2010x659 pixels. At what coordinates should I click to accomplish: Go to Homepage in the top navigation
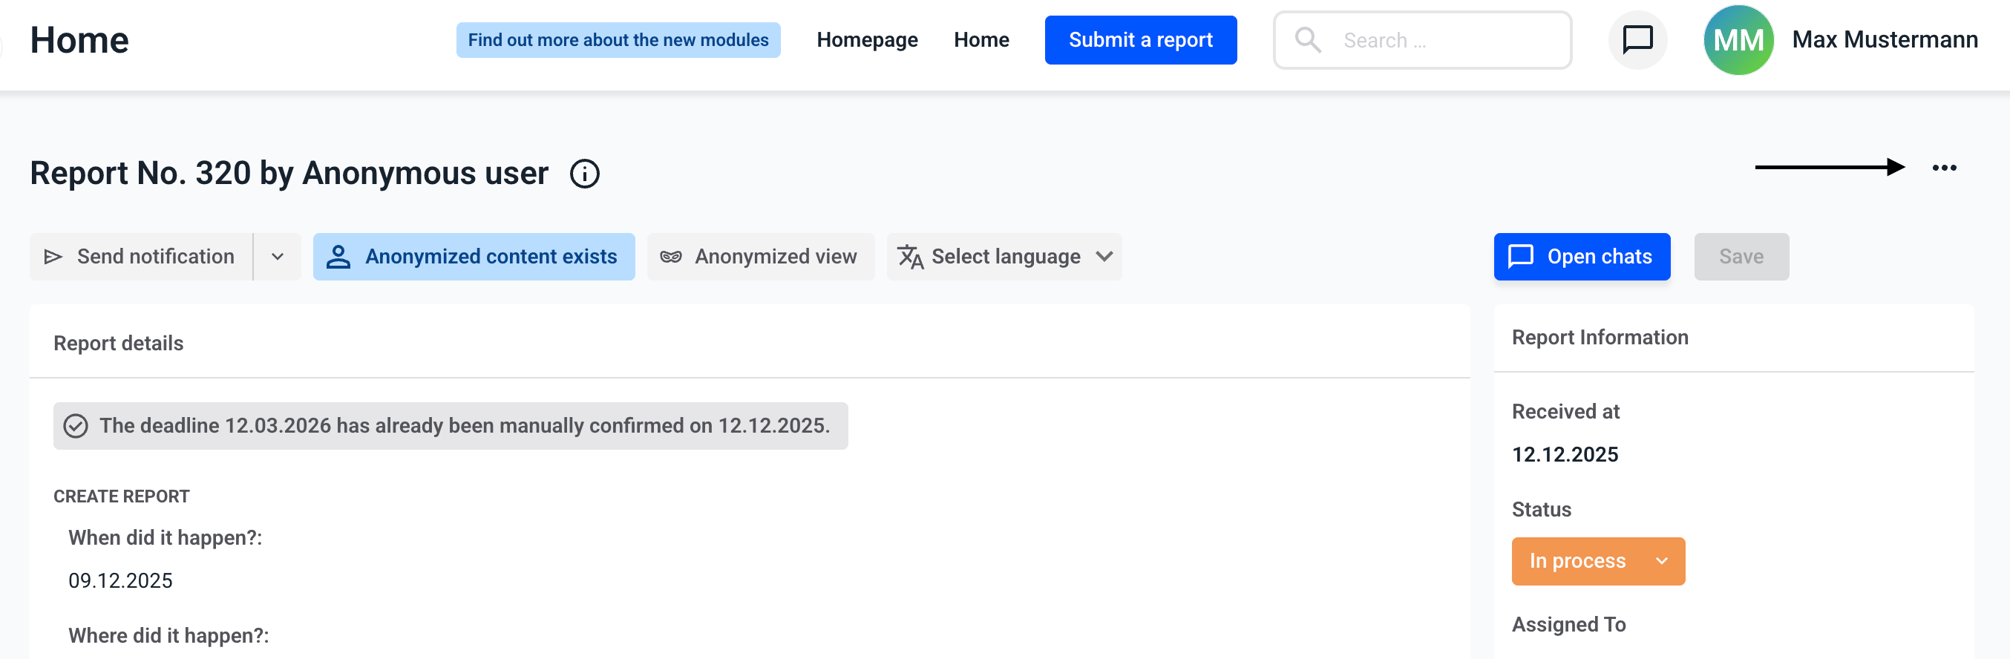click(867, 40)
